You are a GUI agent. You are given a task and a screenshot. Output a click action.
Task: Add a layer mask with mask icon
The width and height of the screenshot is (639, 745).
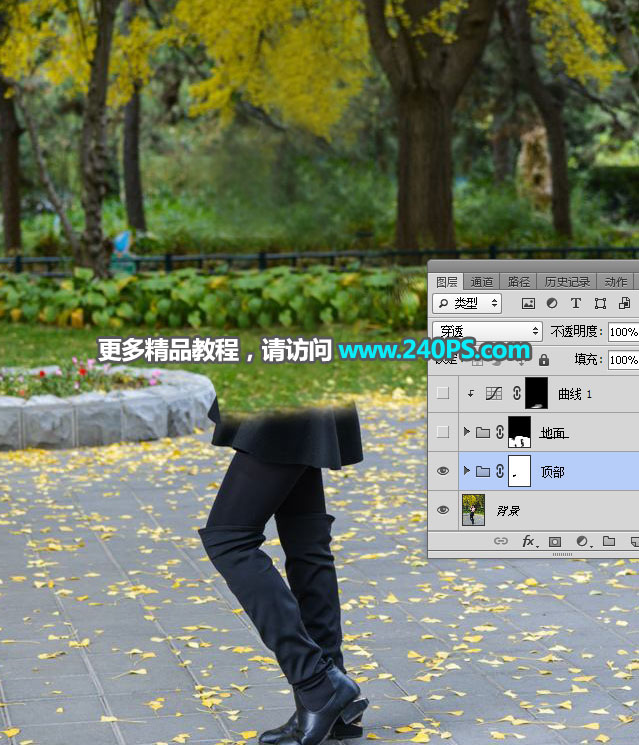(555, 542)
